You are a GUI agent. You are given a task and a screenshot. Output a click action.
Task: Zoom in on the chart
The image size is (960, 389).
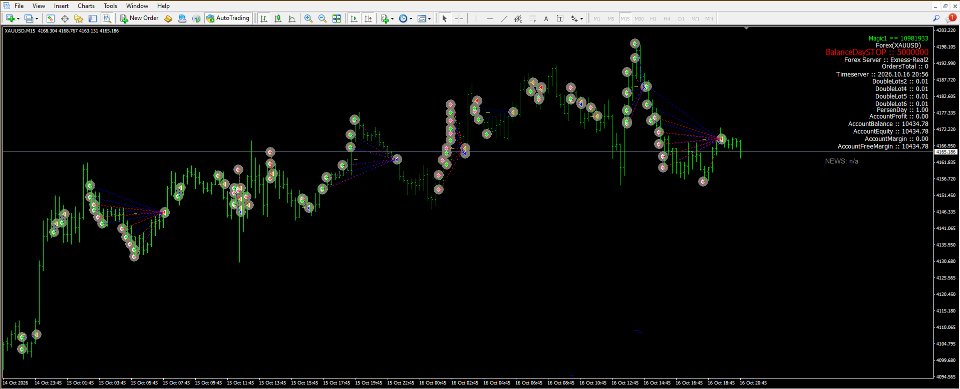pyautogui.click(x=308, y=18)
